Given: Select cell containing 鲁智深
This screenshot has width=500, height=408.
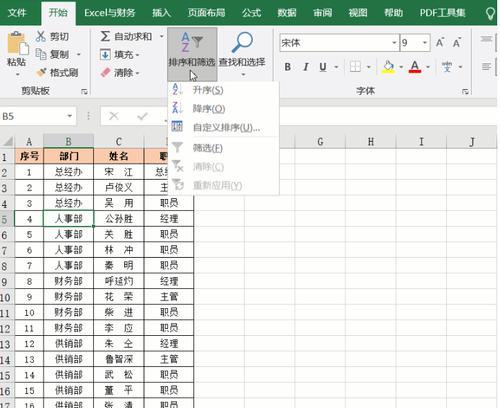Looking at the screenshot, I should pyautogui.click(x=119, y=359).
